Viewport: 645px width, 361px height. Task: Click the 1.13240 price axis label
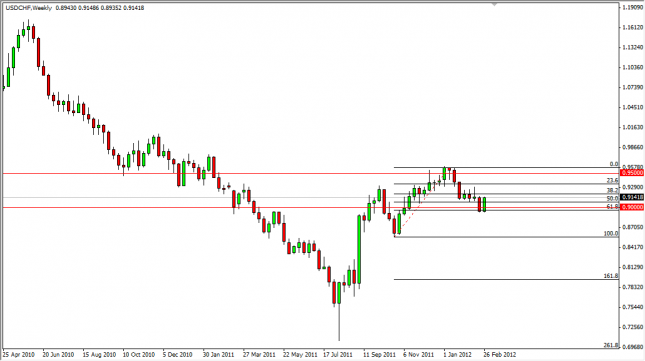coord(633,47)
